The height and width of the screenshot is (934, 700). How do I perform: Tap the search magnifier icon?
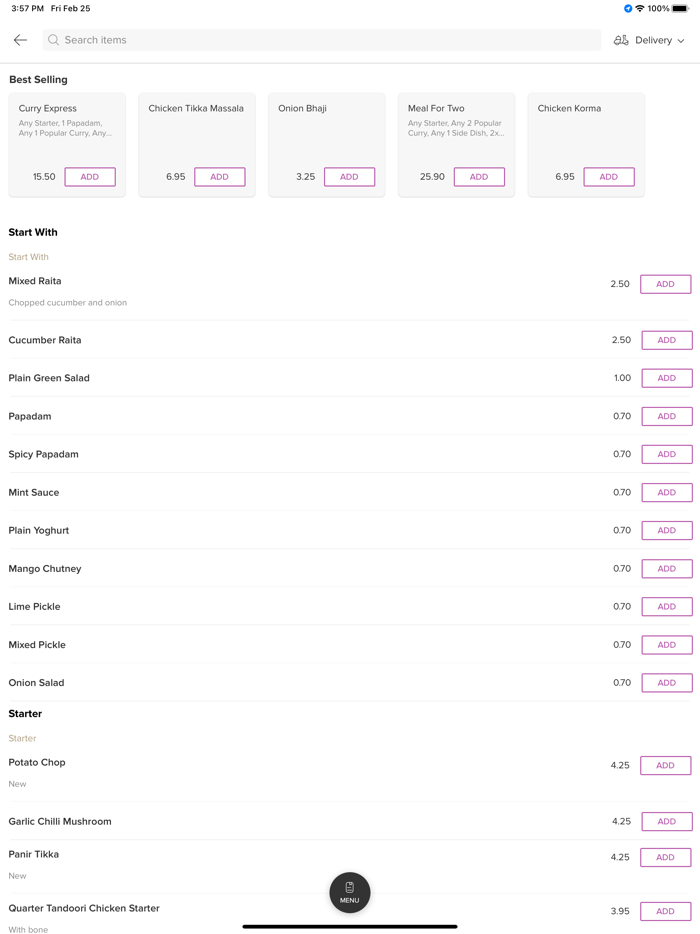click(54, 40)
